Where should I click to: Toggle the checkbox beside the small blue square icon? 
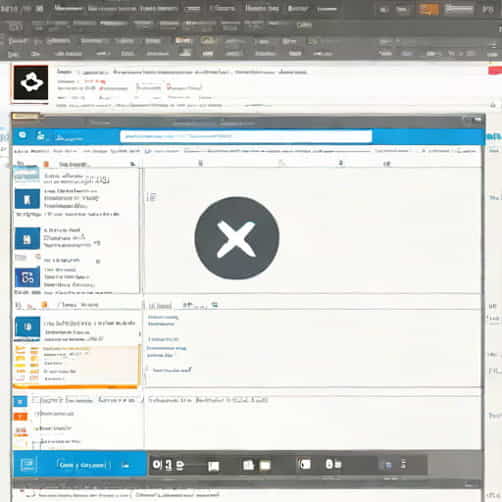35,400
